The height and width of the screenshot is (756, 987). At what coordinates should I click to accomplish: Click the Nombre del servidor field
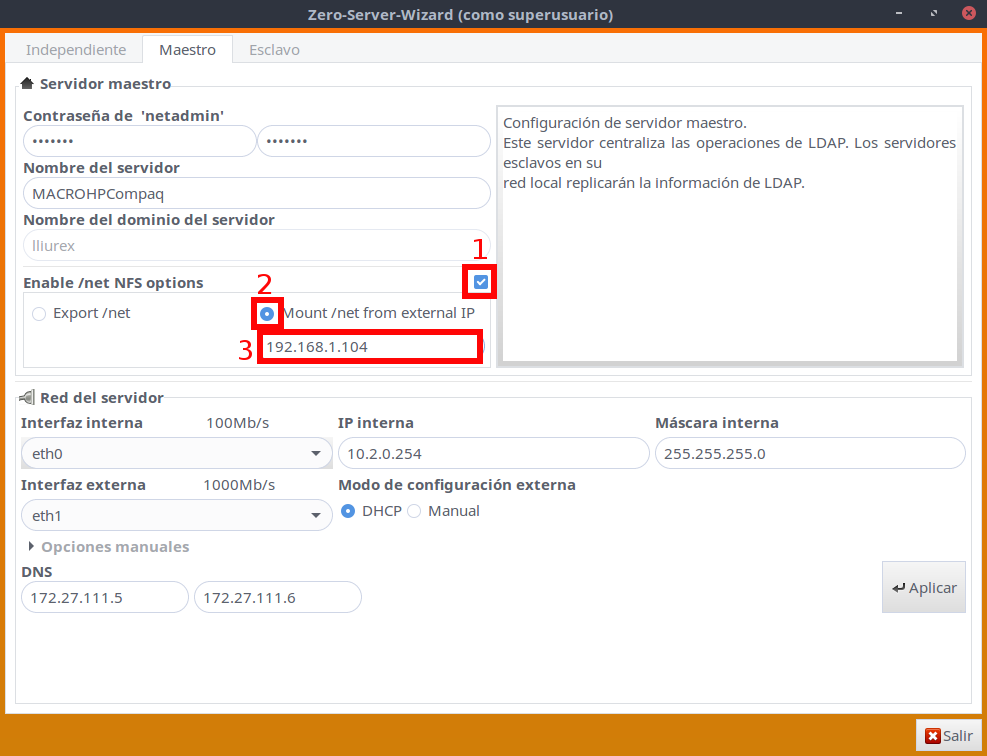click(255, 192)
